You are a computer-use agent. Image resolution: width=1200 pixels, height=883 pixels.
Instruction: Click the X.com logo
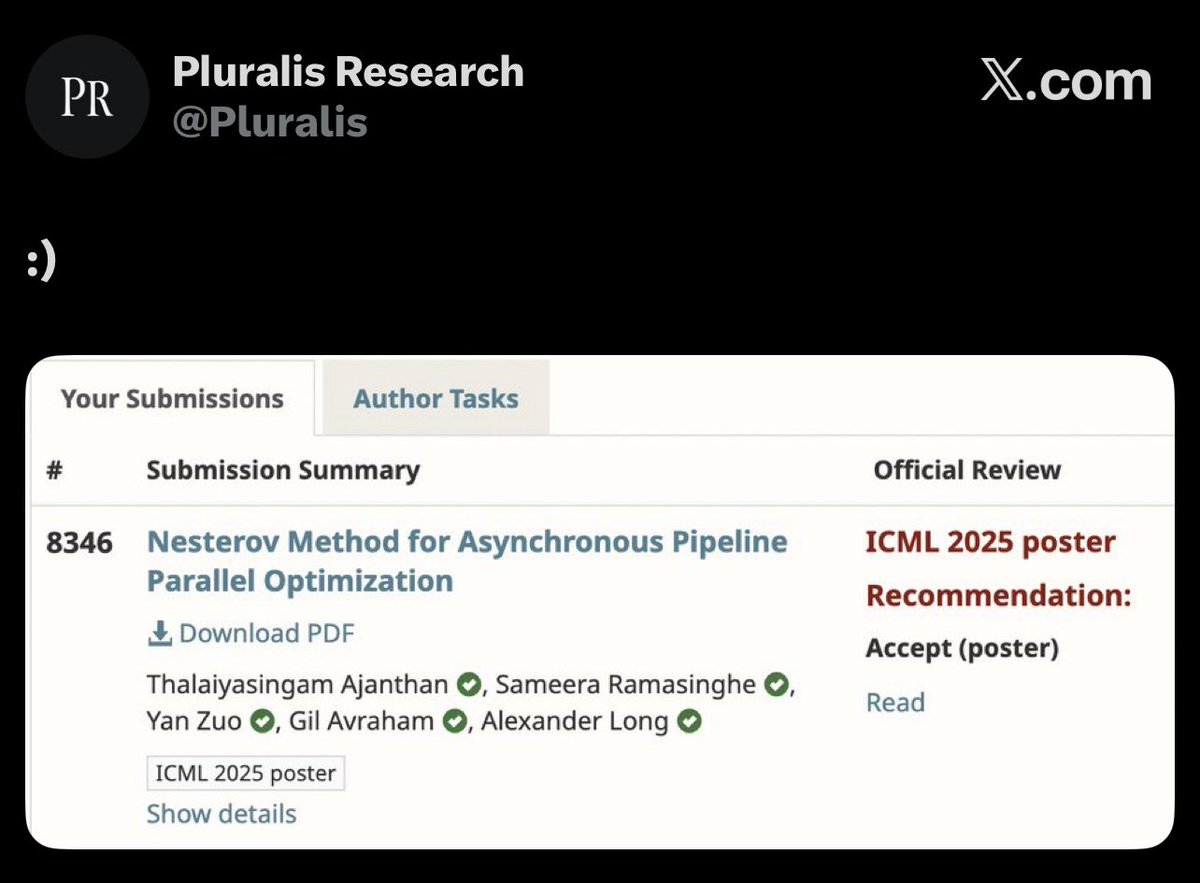1066,81
